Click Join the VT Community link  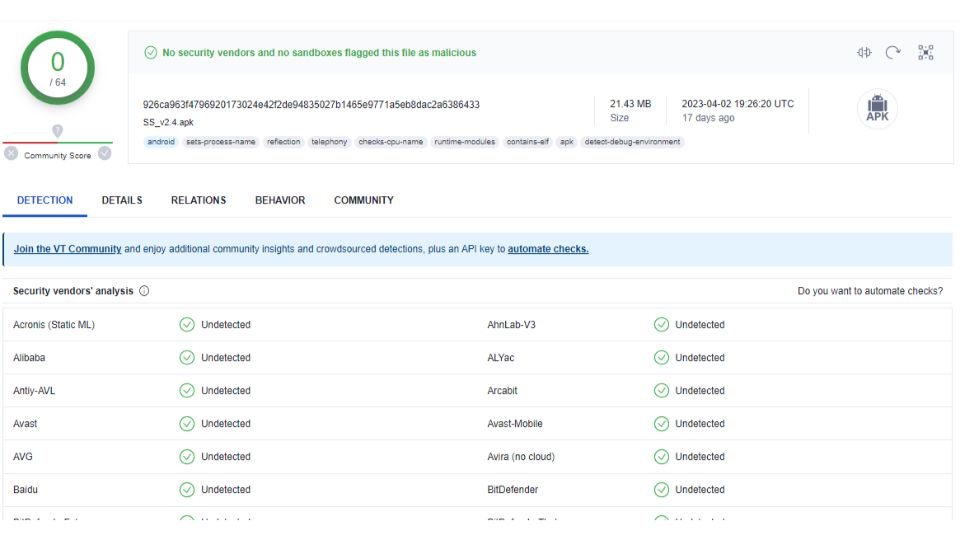coord(67,249)
